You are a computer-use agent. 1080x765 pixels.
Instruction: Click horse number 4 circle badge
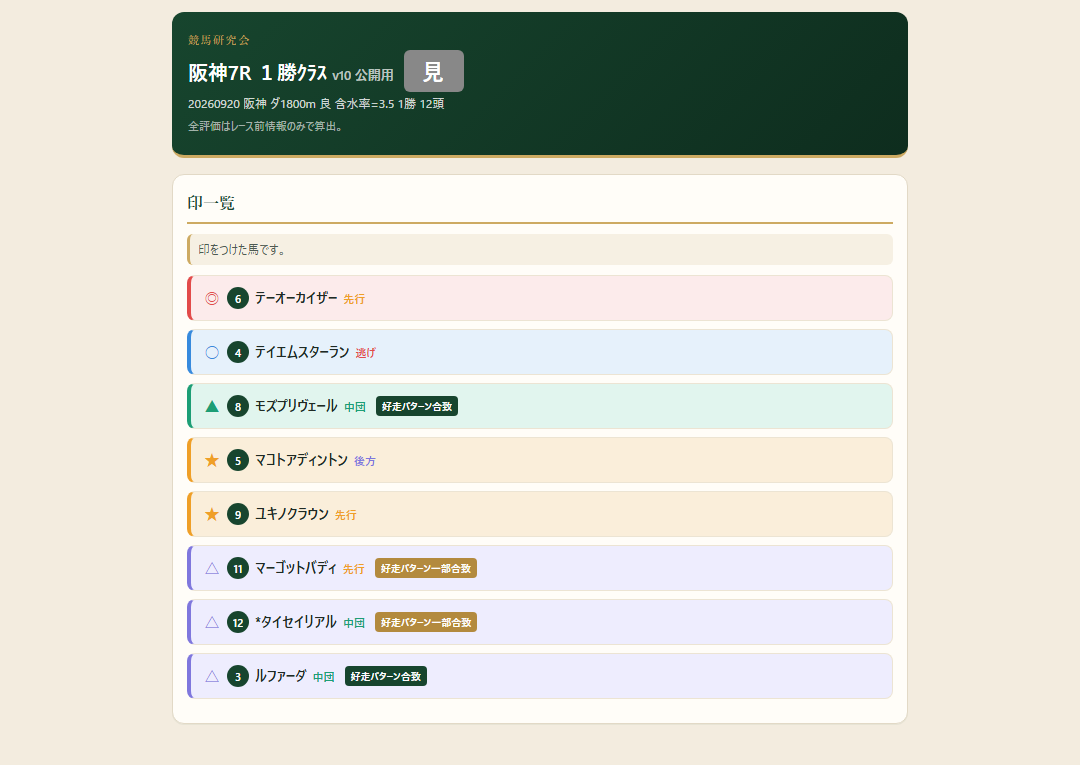pos(238,353)
